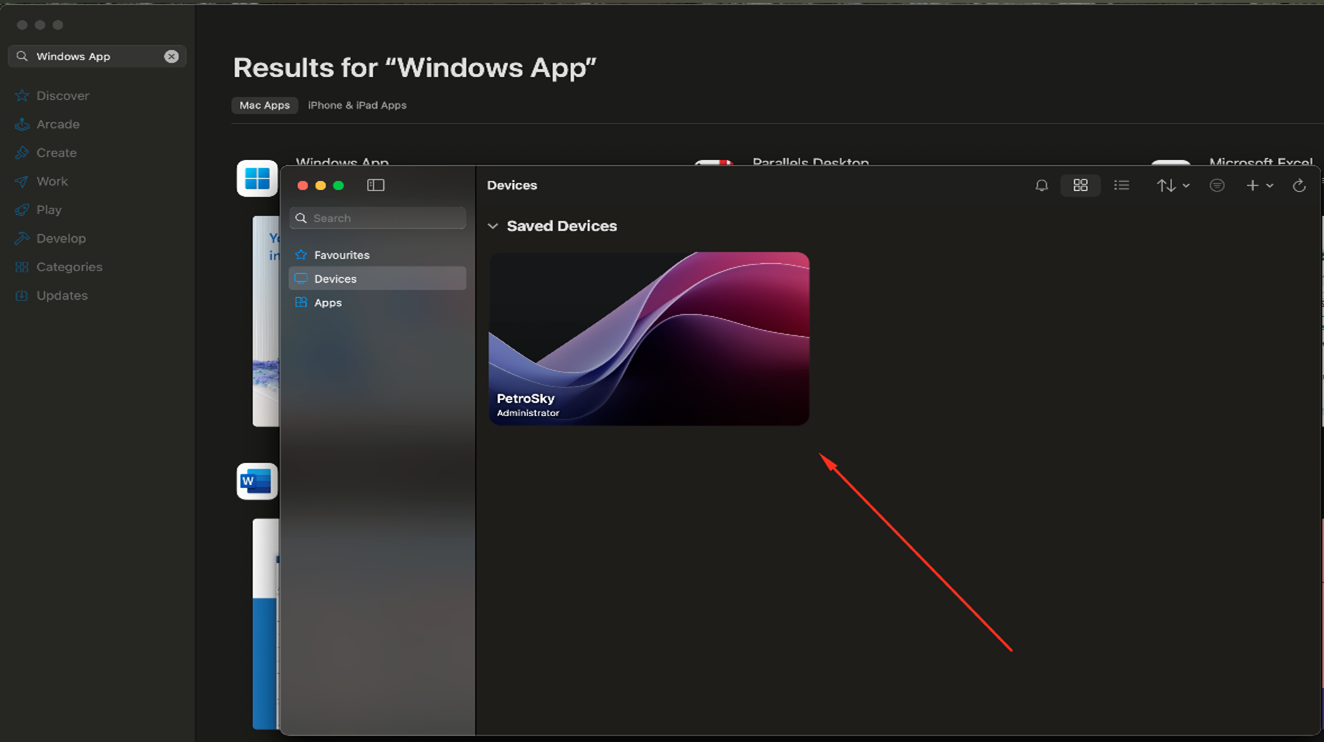Viewport: 1324px width, 742px height.
Task: Collapse the Saved Devices section
Action: point(493,226)
